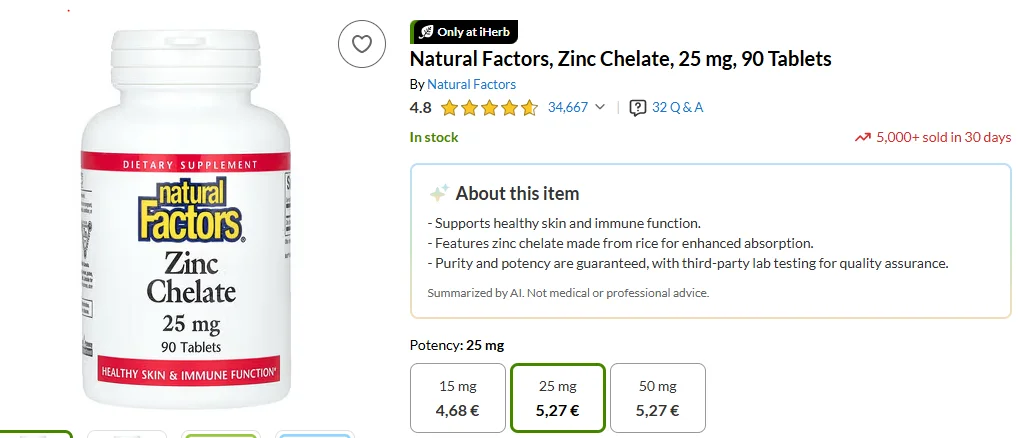Click the yellow star rating icons

tap(489, 108)
